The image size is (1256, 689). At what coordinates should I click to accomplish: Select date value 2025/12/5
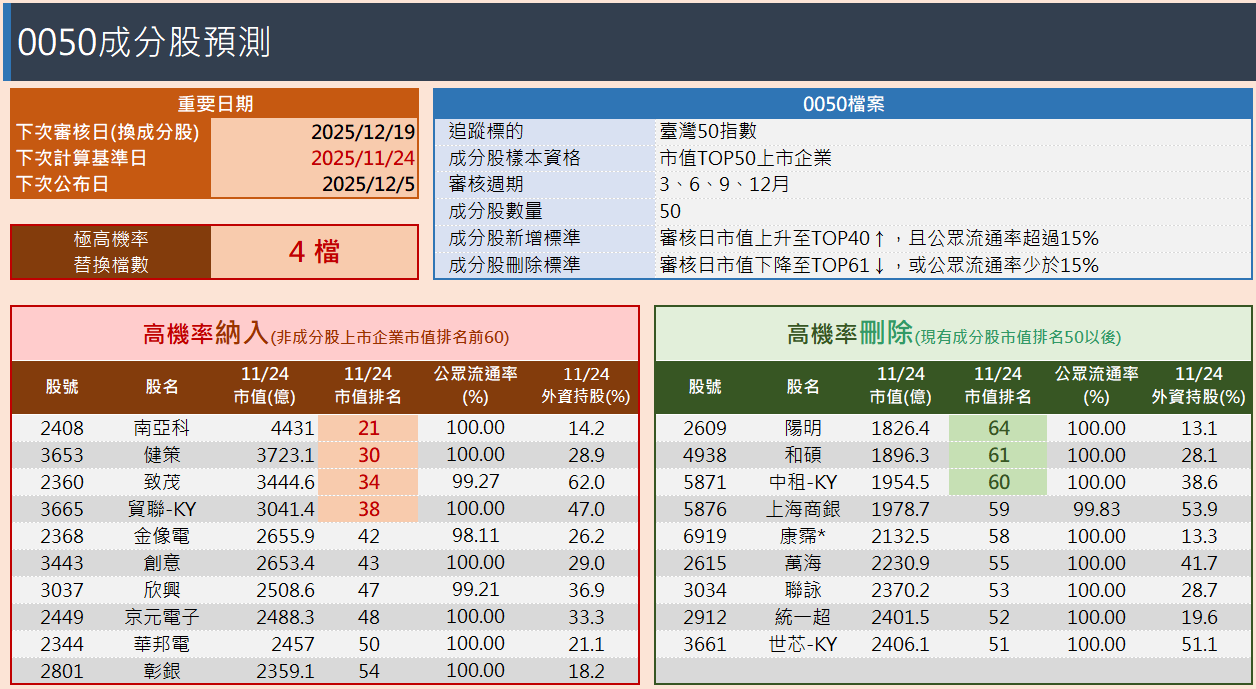coord(369,184)
